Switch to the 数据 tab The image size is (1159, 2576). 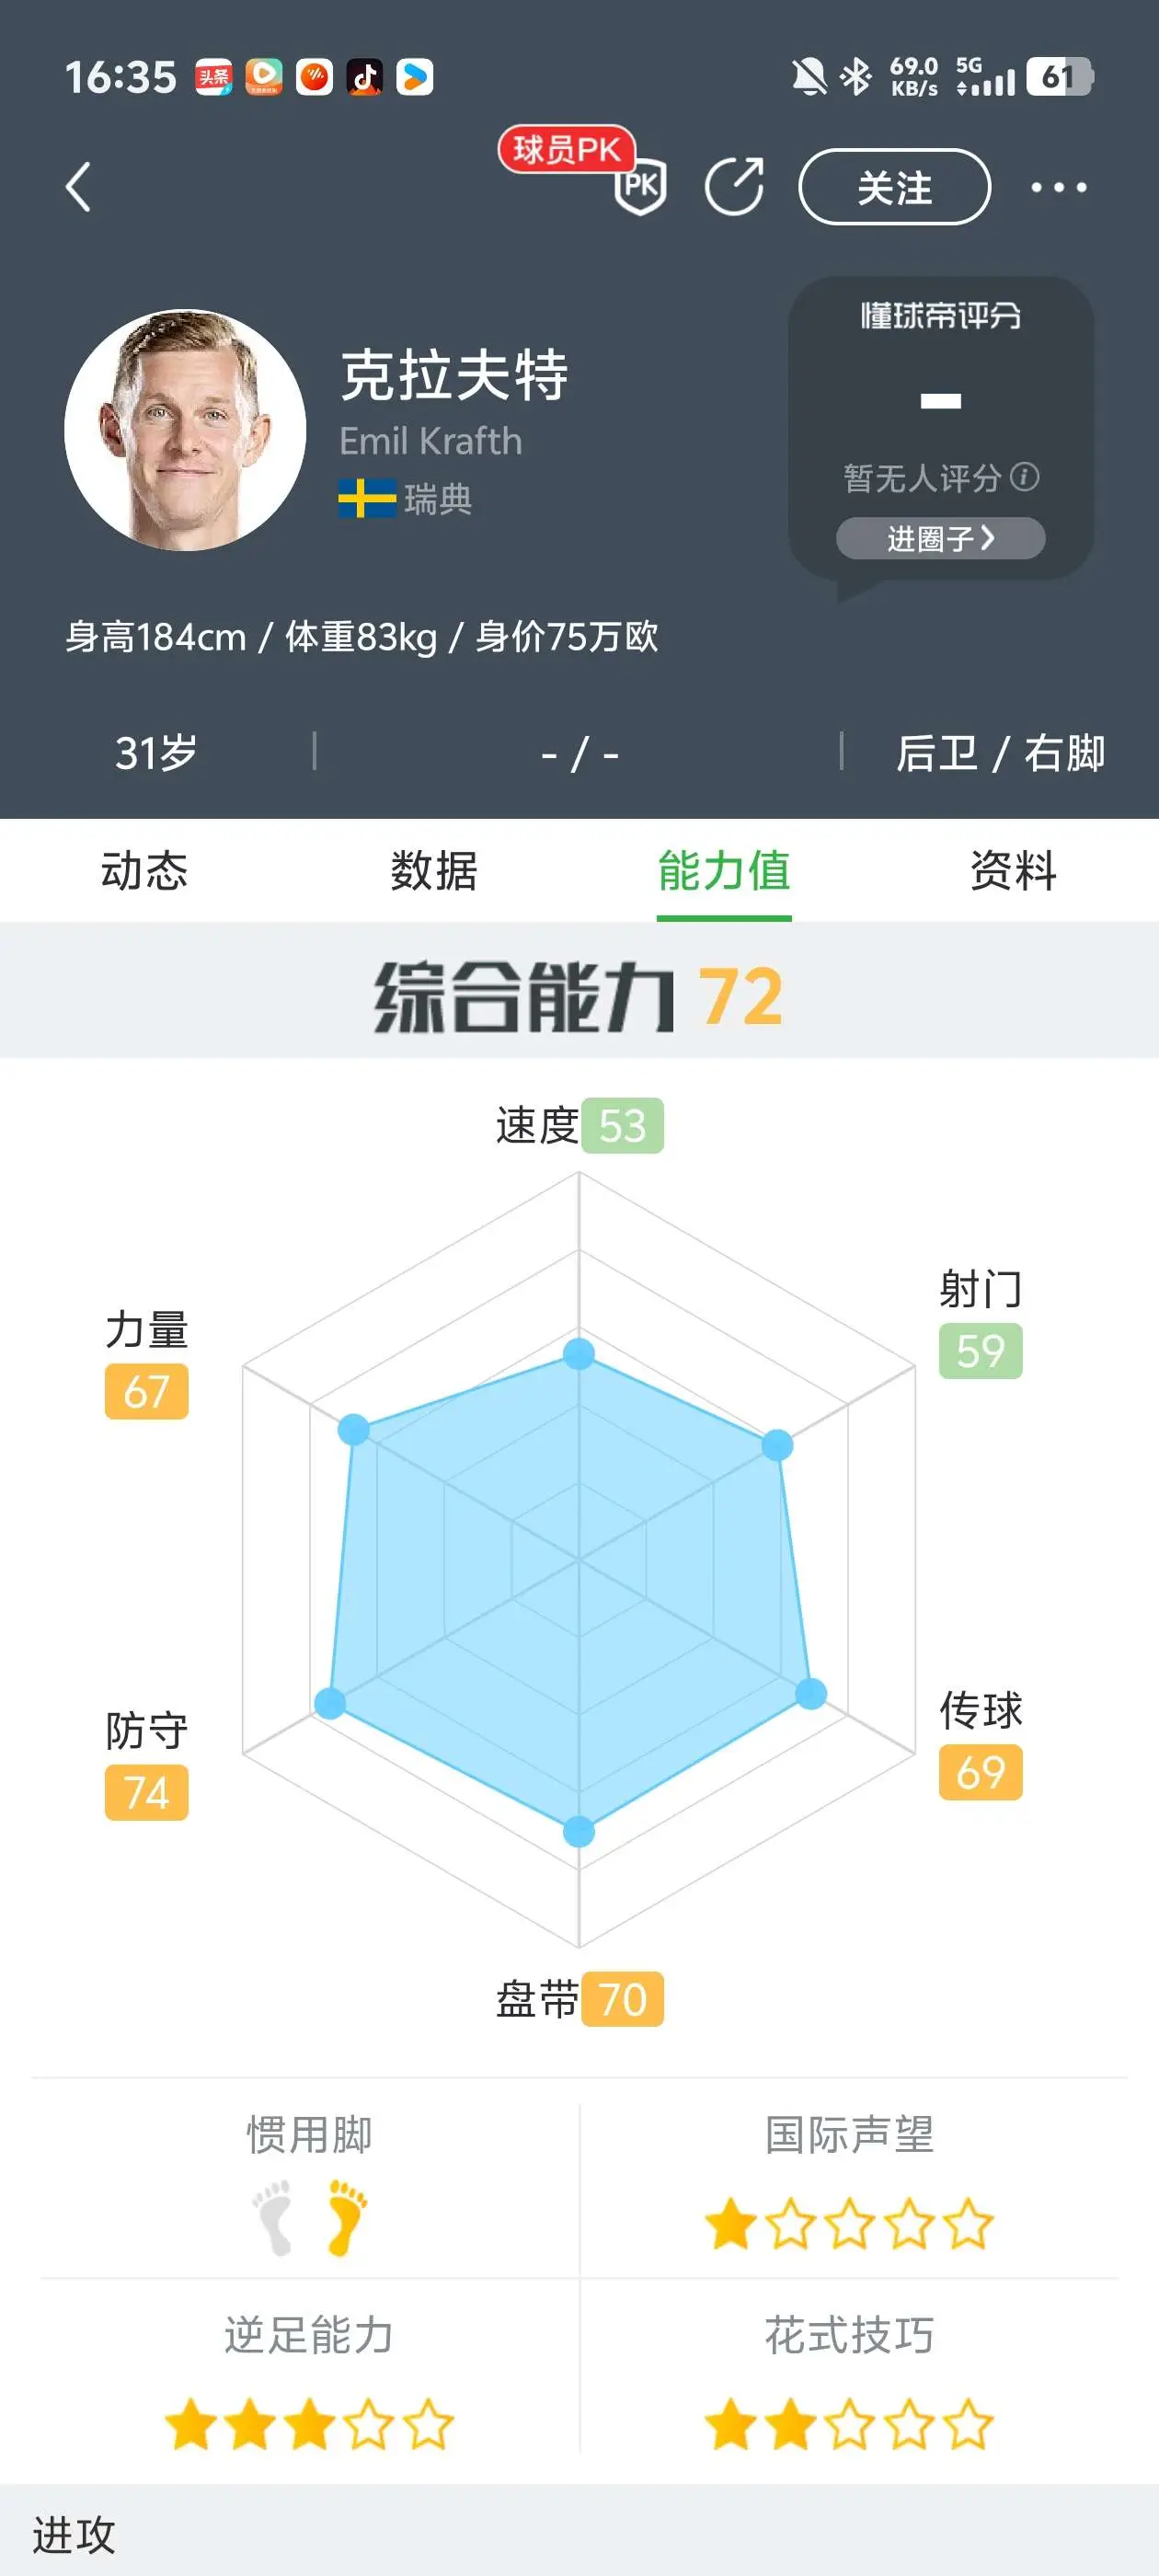point(434,870)
